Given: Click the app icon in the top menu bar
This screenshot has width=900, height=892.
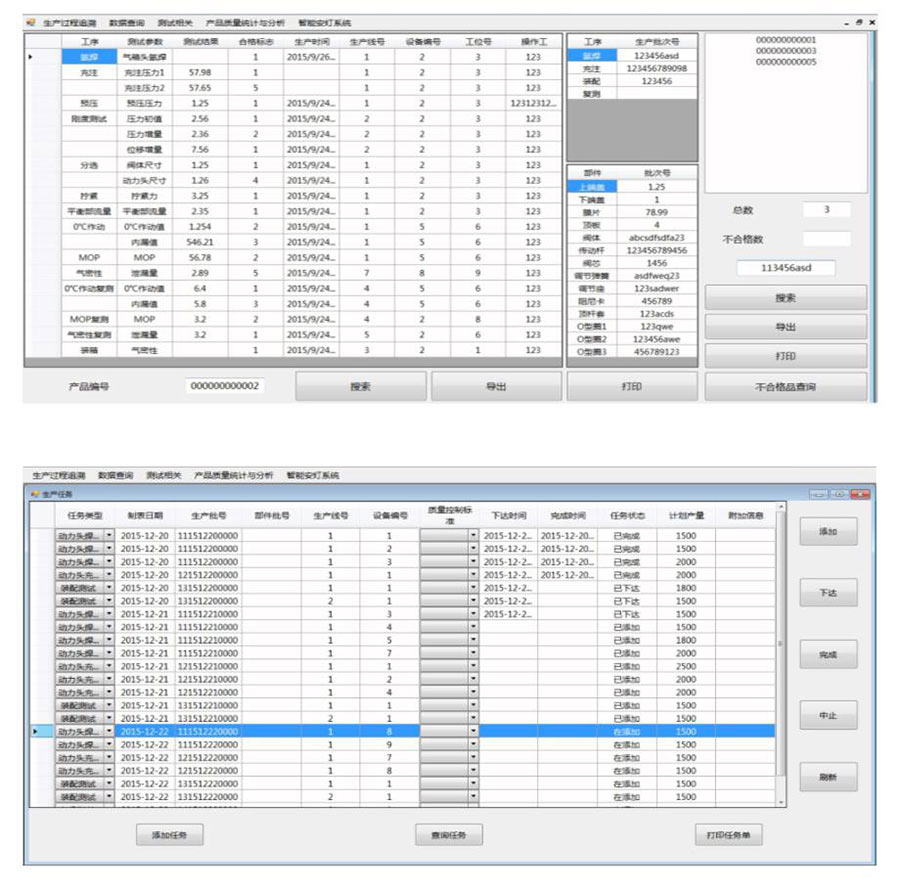Looking at the screenshot, I should point(30,22).
